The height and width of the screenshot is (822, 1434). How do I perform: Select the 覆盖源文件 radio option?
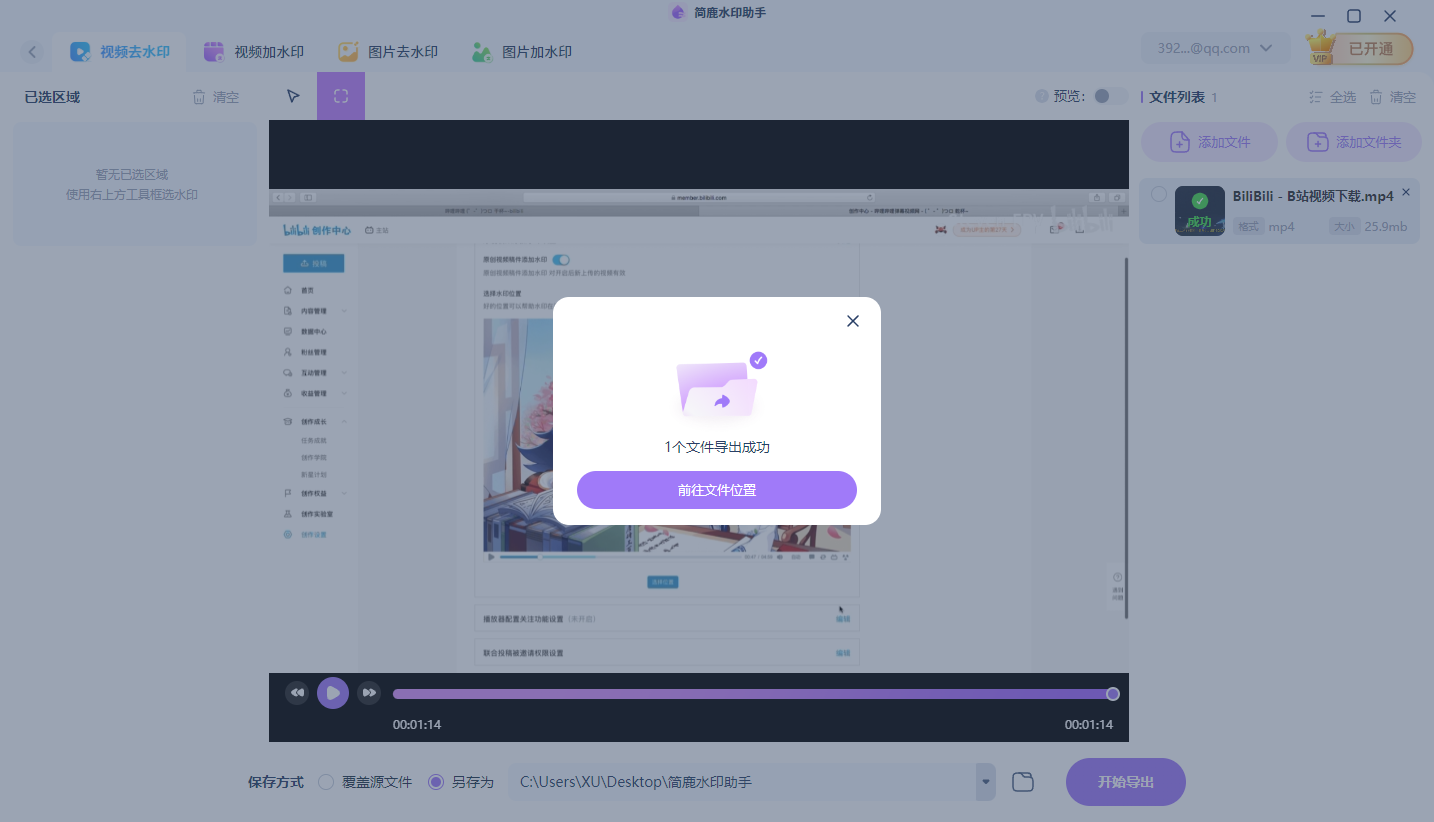tap(364, 782)
